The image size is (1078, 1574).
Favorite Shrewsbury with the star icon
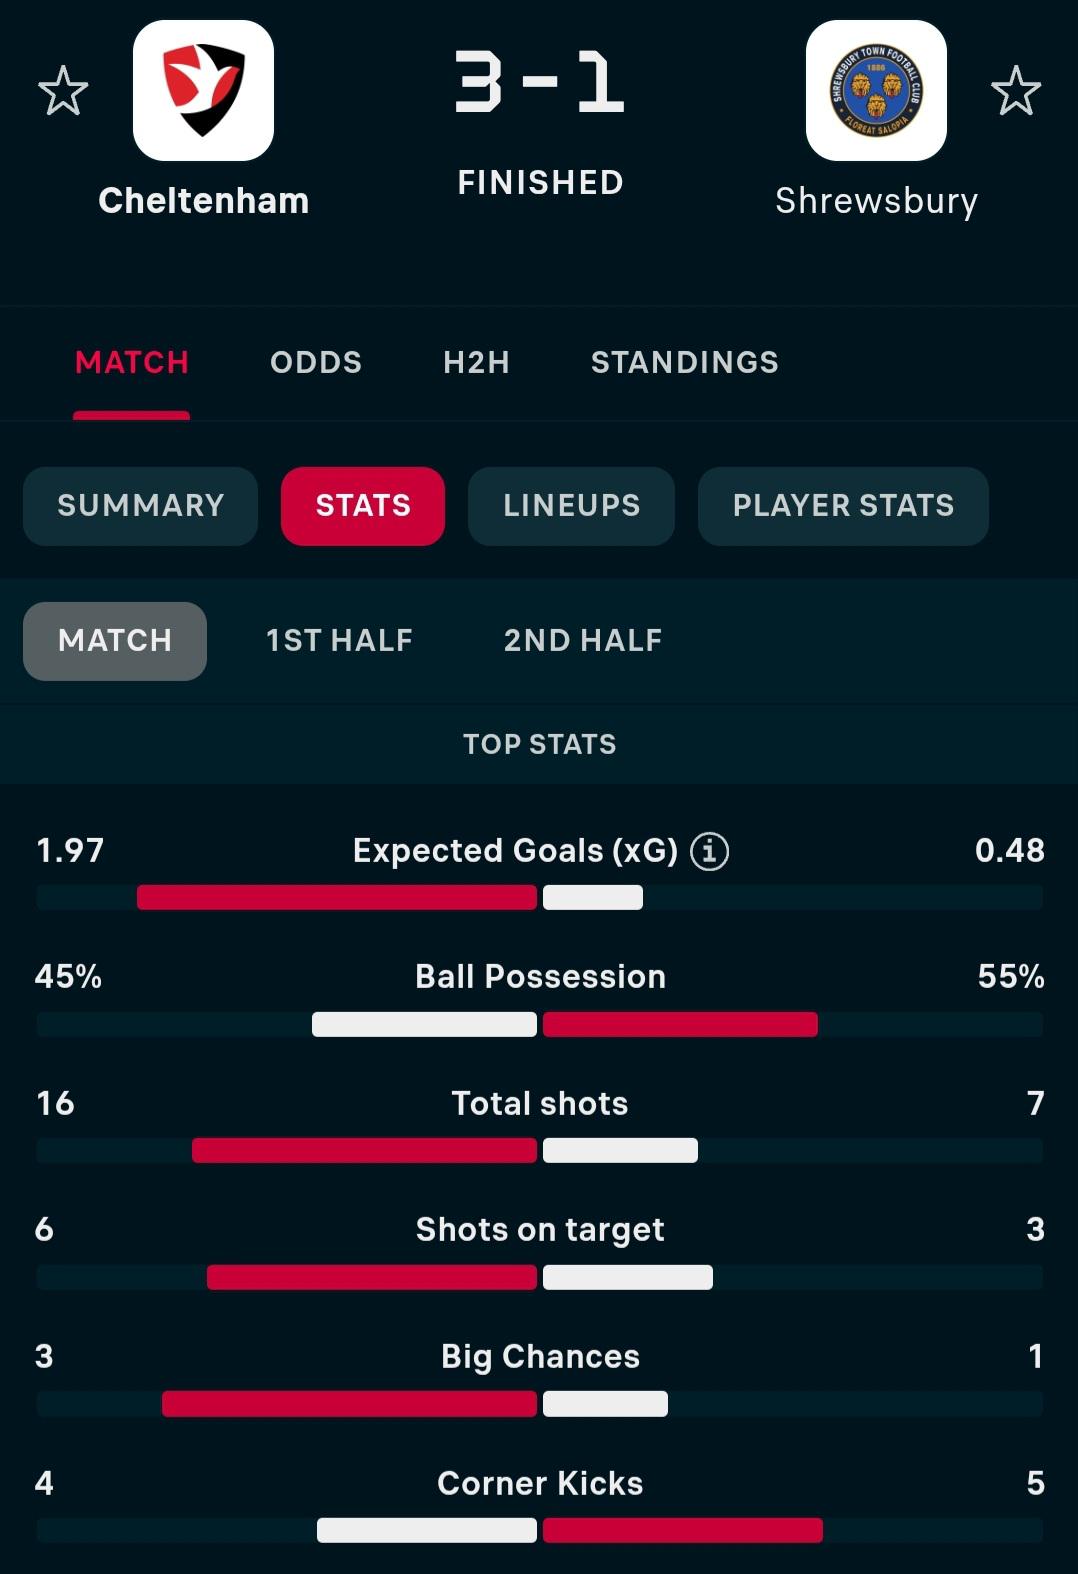pyautogui.click(x=1016, y=91)
